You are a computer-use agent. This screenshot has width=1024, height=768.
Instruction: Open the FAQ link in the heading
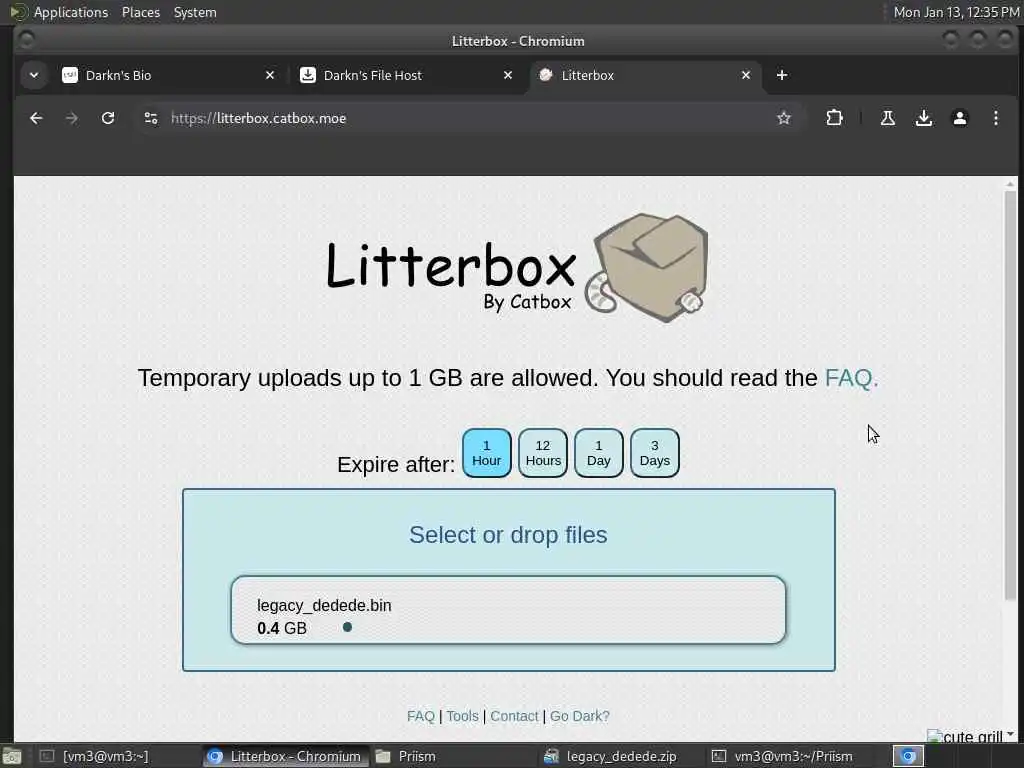pos(851,378)
